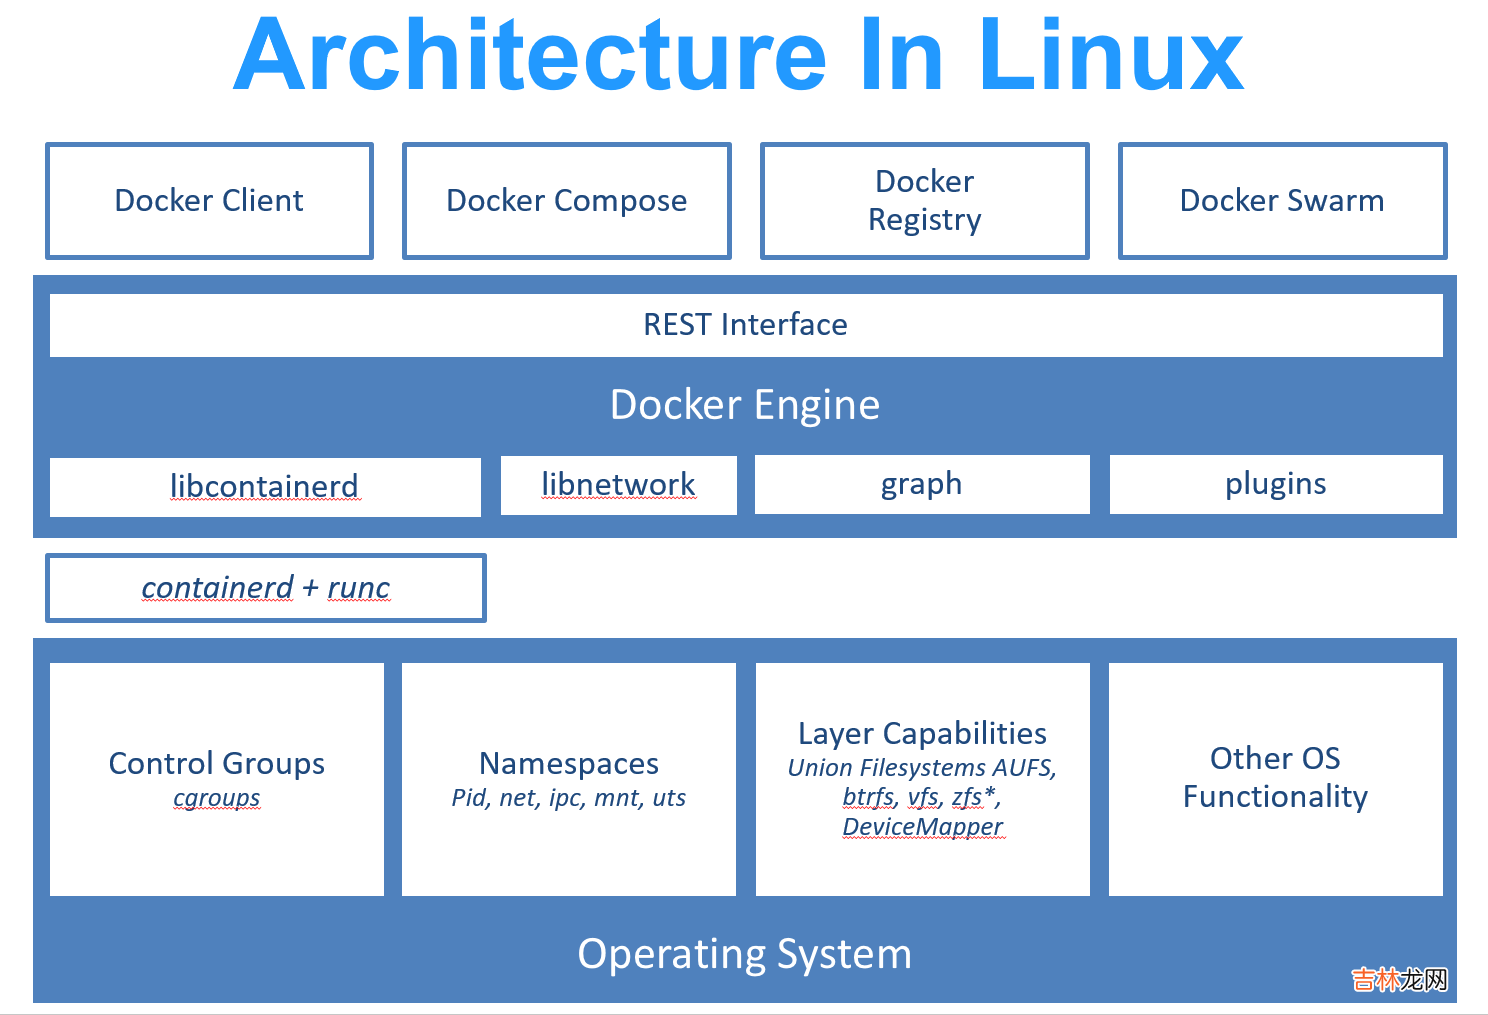This screenshot has width=1488, height=1015.
Task: Select the 'containerd + runc' box
Action: (x=266, y=588)
